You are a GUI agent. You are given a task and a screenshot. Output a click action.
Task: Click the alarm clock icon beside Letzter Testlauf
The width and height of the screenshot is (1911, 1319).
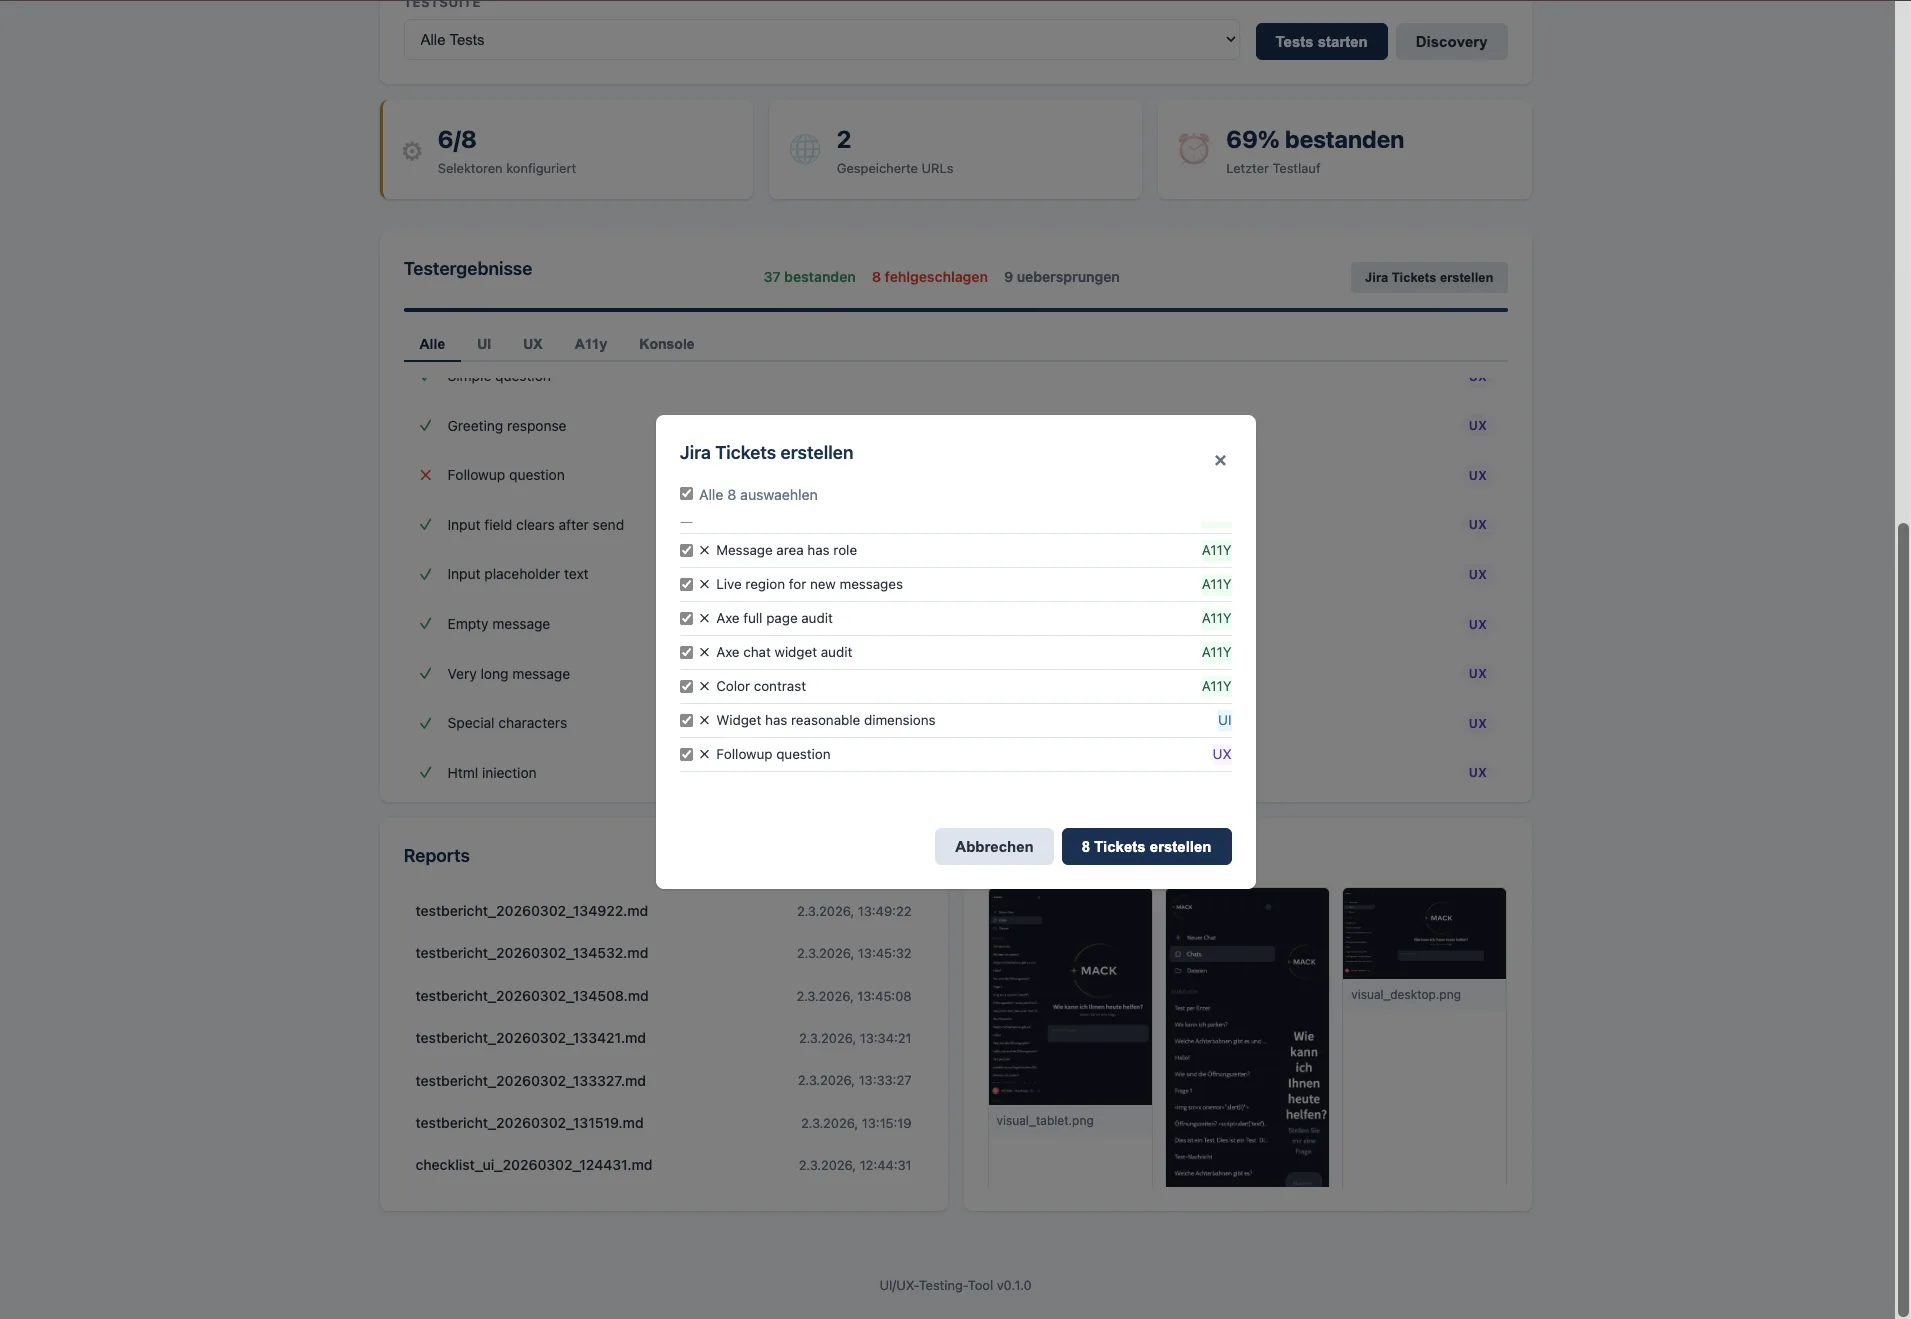(1193, 149)
